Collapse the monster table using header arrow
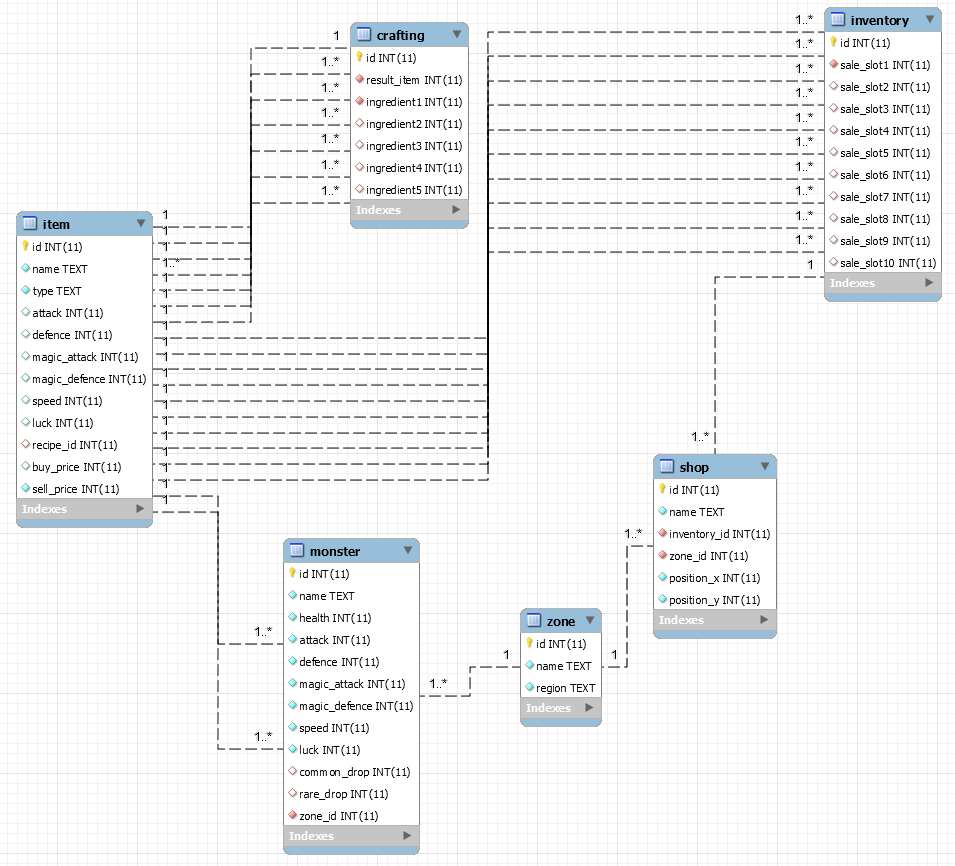This screenshot has width=955, height=866. click(x=408, y=551)
